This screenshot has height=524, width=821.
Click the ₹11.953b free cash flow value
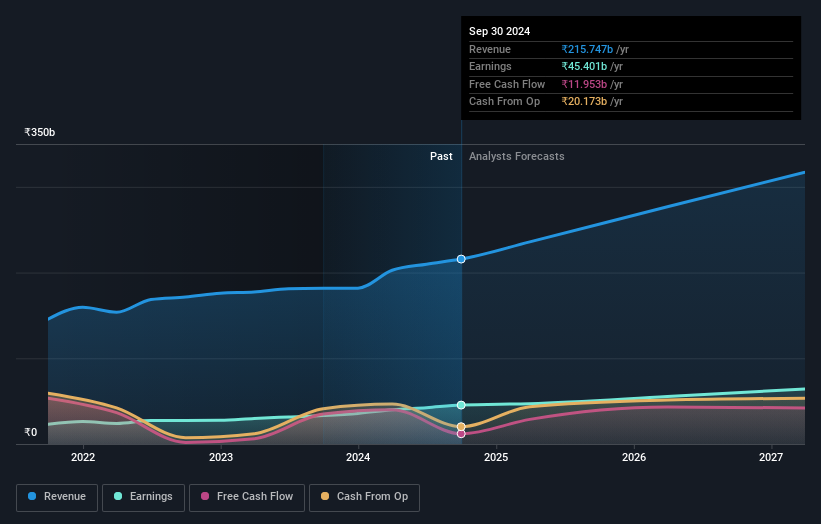coord(584,84)
